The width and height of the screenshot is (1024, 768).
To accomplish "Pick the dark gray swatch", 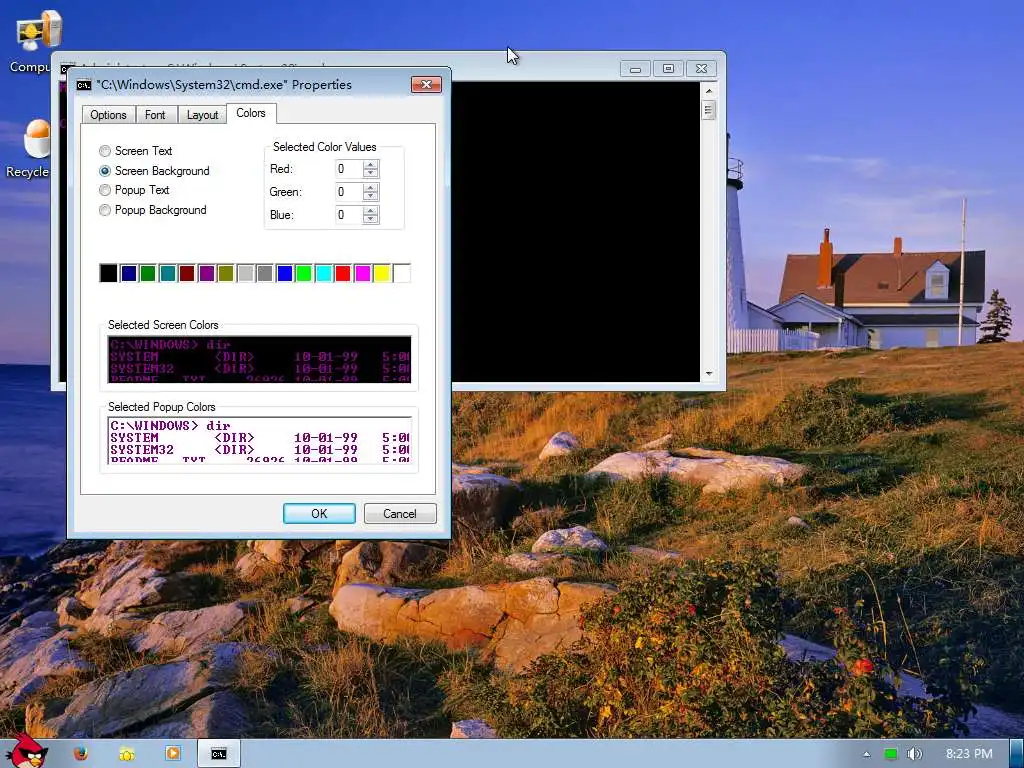I will tap(264, 273).
